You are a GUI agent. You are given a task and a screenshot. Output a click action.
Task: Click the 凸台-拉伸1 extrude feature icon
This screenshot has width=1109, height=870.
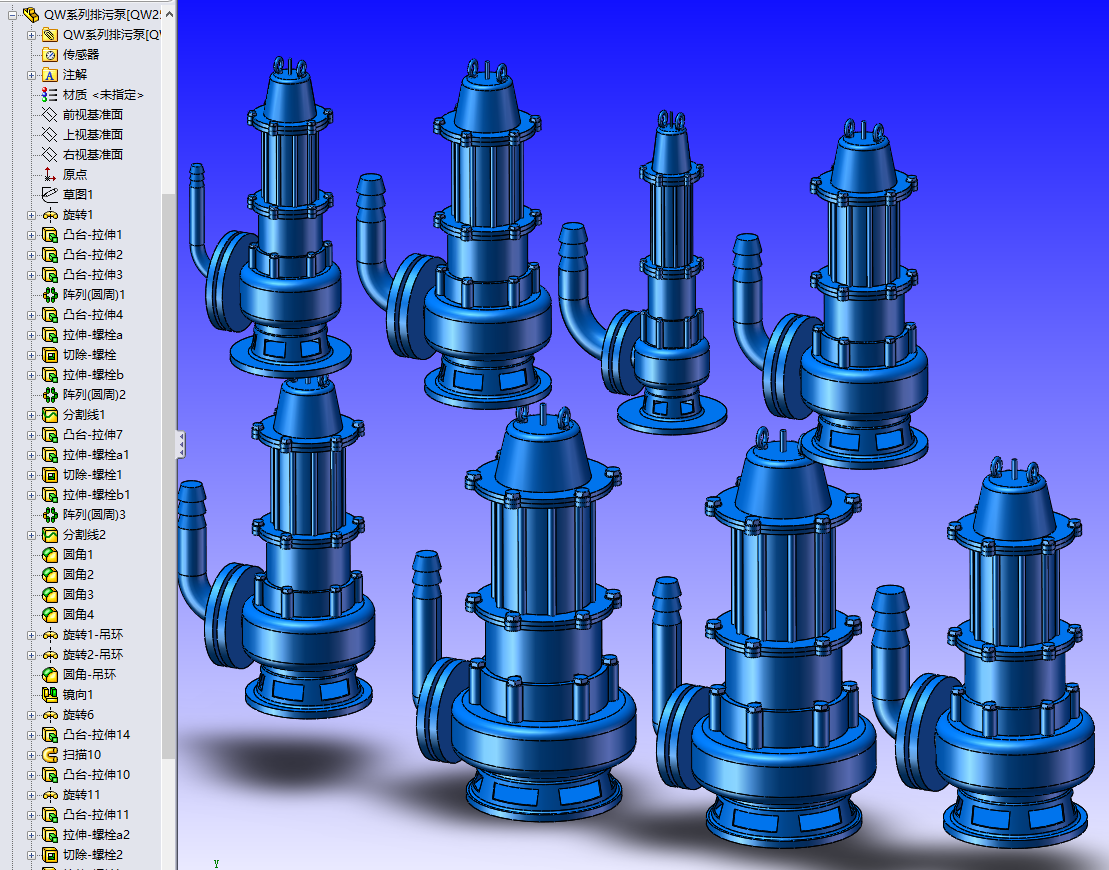50,234
